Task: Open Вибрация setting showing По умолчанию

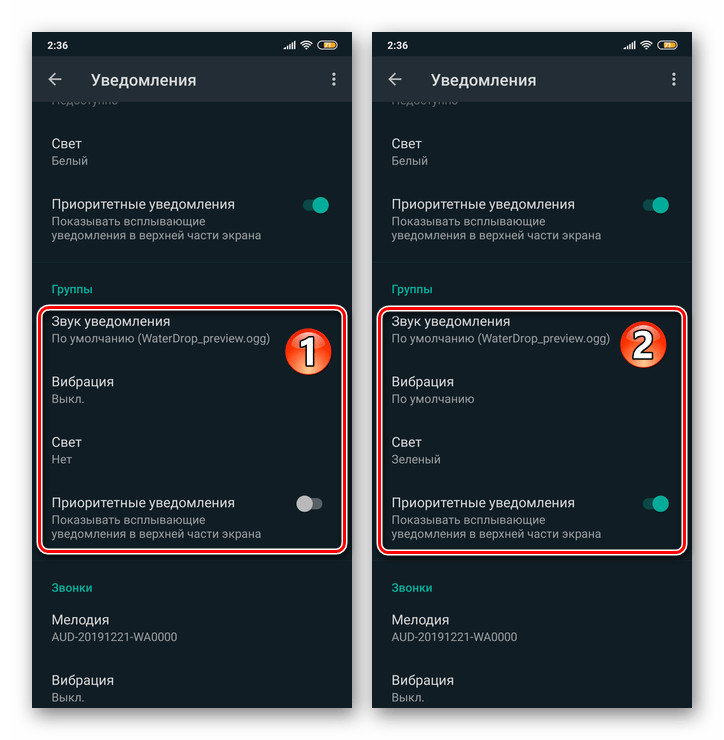Action: pos(532,390)
